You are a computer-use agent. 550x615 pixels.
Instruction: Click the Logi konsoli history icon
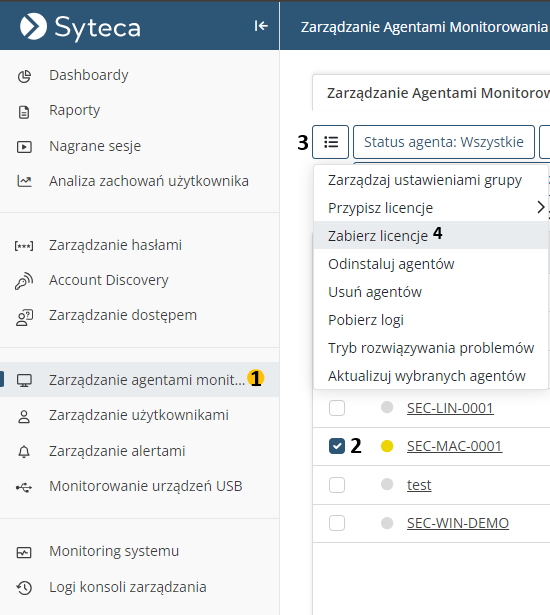point(24,588)
